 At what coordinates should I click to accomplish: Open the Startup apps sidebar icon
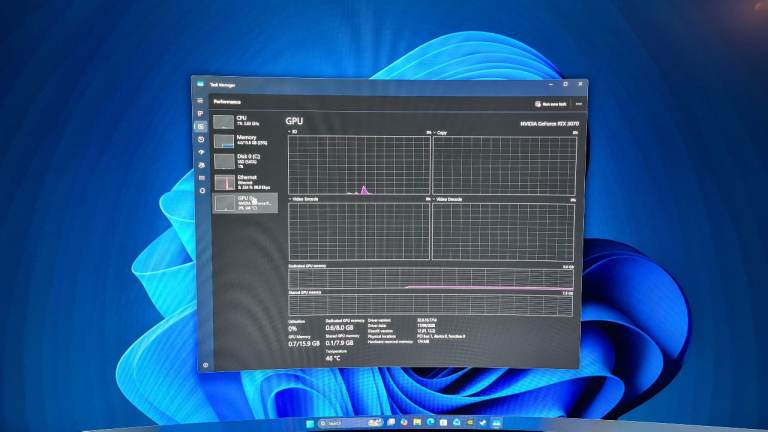coord(201,152)
